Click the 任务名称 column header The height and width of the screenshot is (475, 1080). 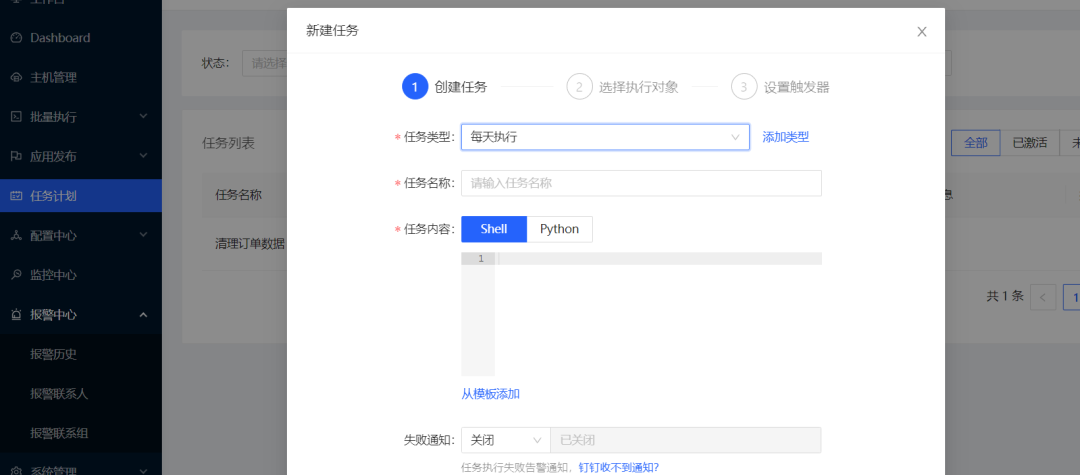238,195
